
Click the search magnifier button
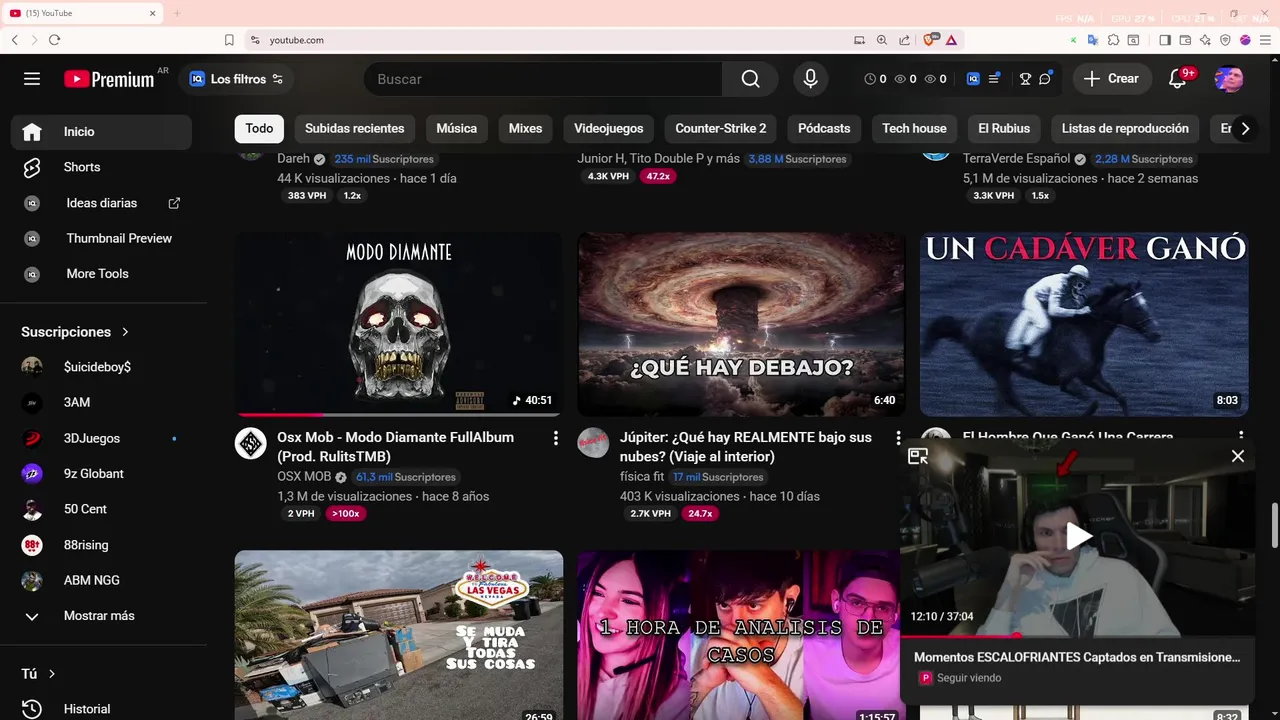click(751, 79)
